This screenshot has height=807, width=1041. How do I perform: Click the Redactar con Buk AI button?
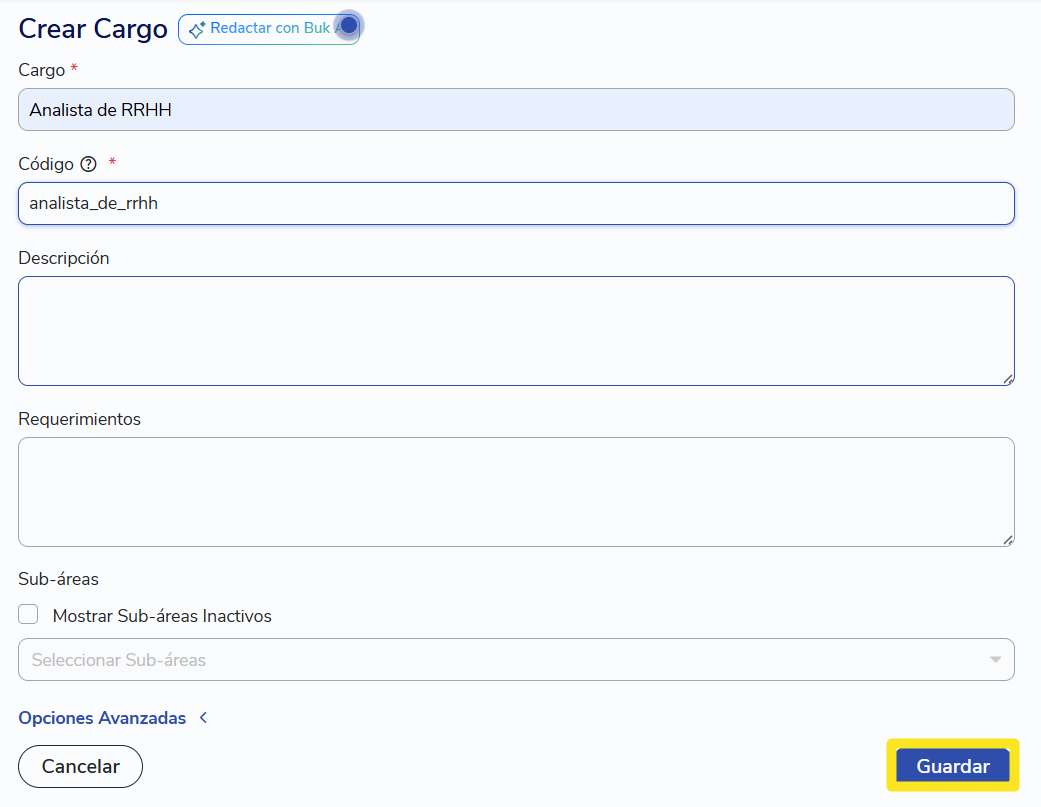click(x=269, y=29)
